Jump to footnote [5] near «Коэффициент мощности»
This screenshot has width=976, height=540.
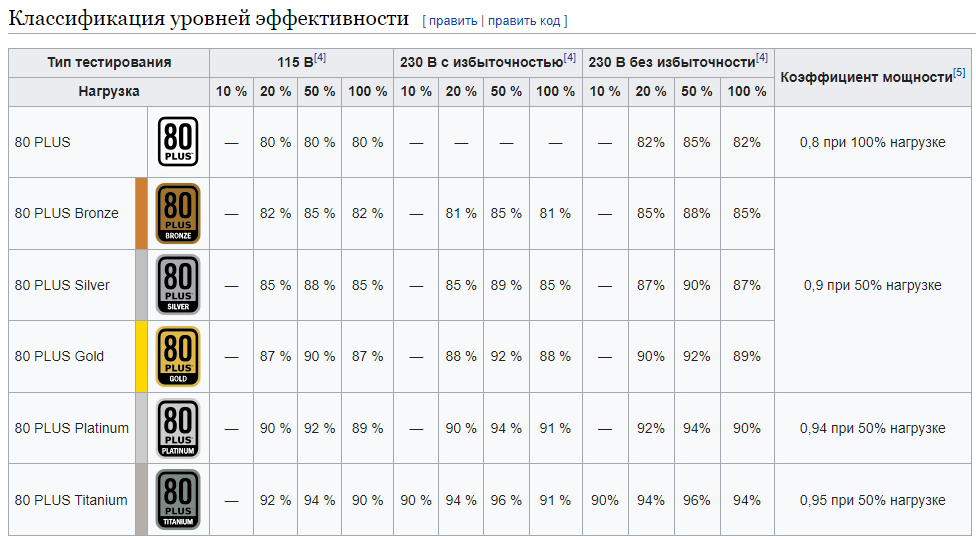click(959, 72)
